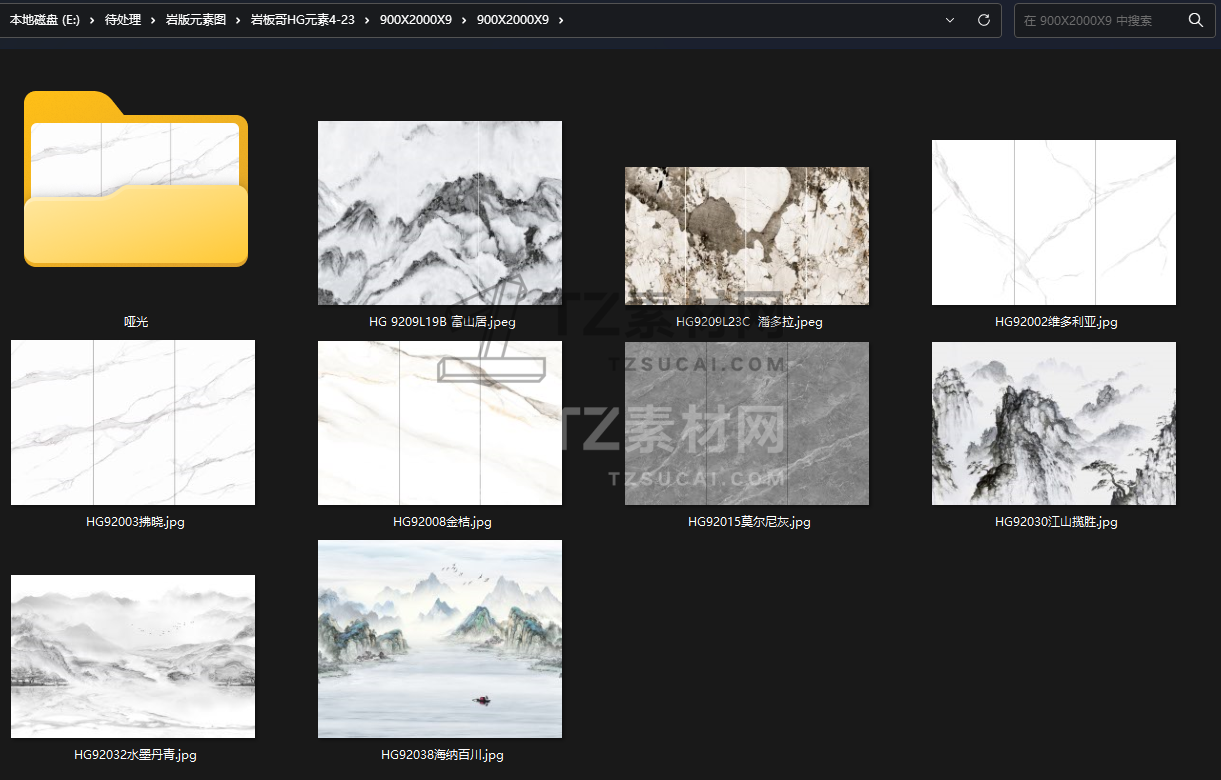Expand chevron after 岩版元素图 breadcrumb
The image size is (1221, 780).
click(238, 20)
